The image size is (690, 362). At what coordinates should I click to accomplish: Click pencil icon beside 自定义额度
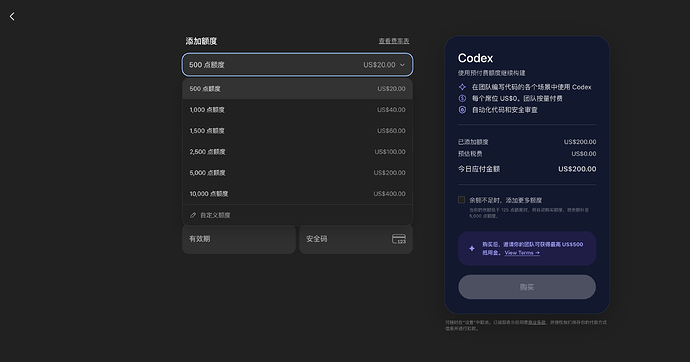click(193, 215)
